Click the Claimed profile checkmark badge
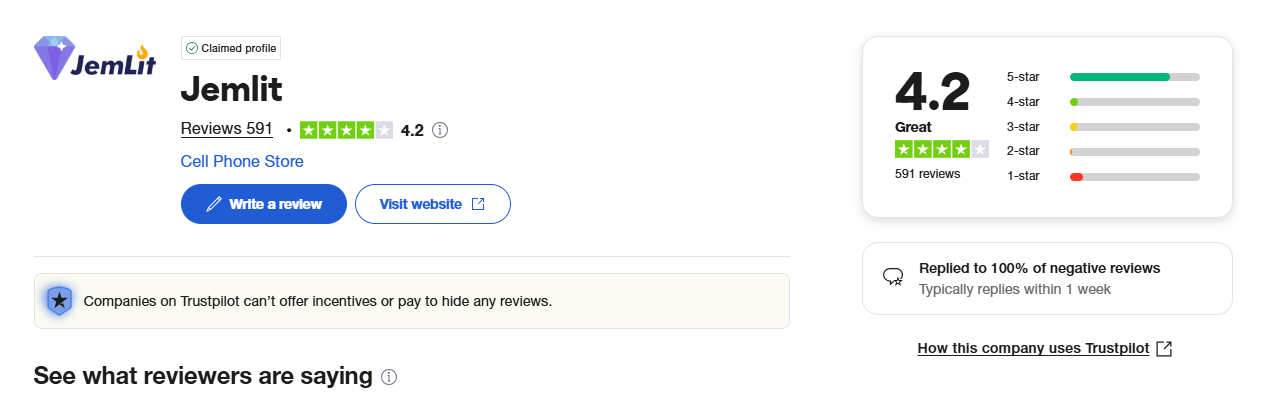The height and width of the screenshot is (403, 1267). [x=231, y=48]
